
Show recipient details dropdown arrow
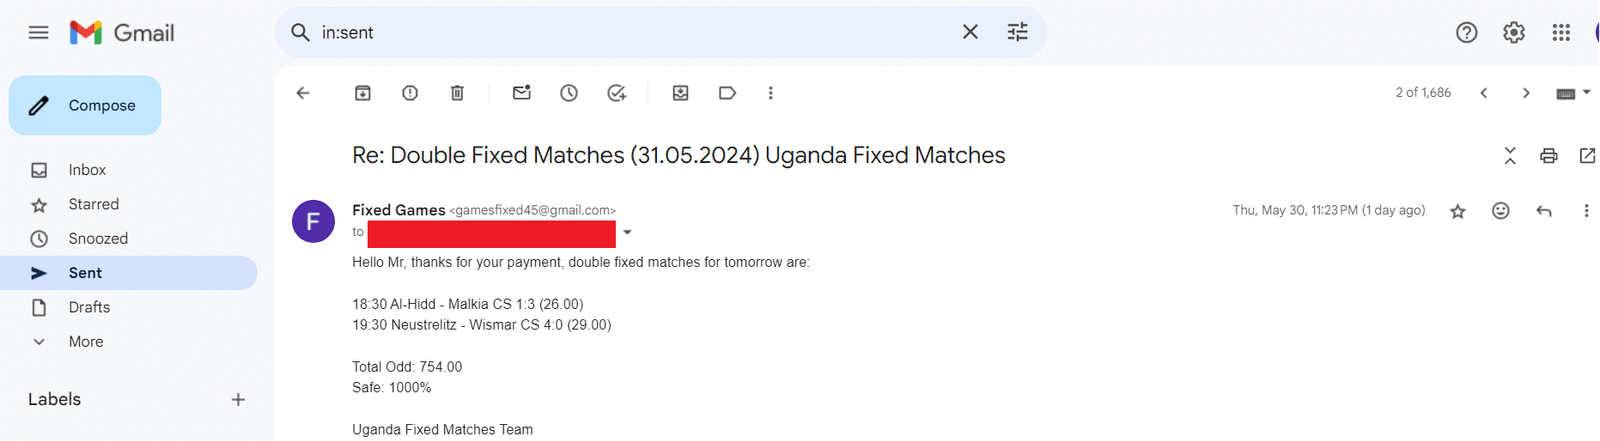[x=627, y=233]
